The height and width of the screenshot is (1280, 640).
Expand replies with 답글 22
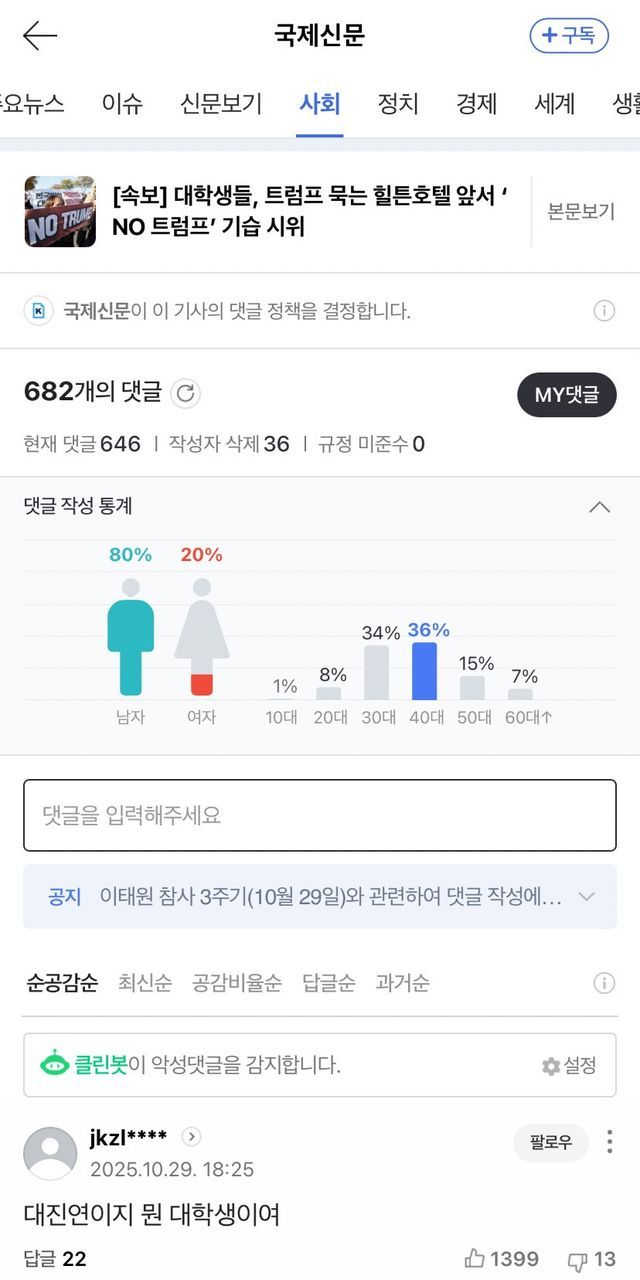pos(55,1259)
